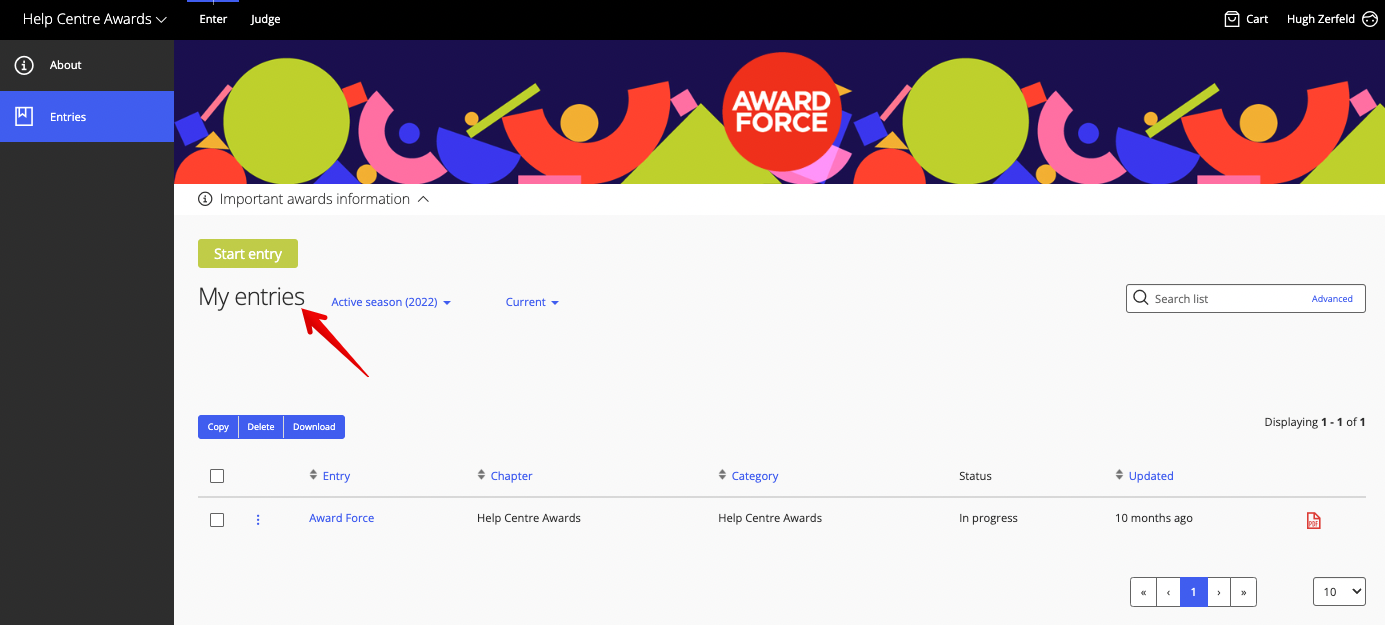Open the Current status filter dropdown
The width and height of the screenshot is (1385, 625).
[x=532, y=302]
